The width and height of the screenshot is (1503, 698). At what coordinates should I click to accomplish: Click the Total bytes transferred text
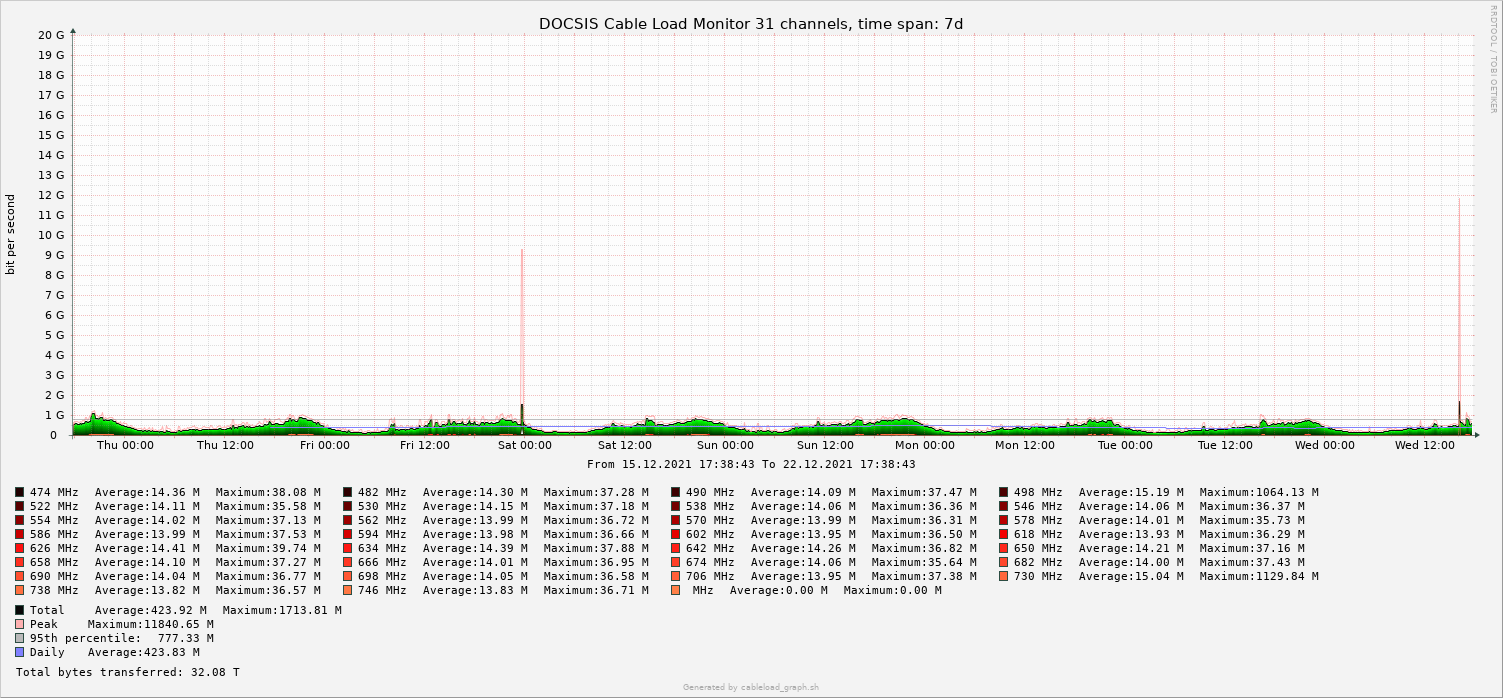128,673
